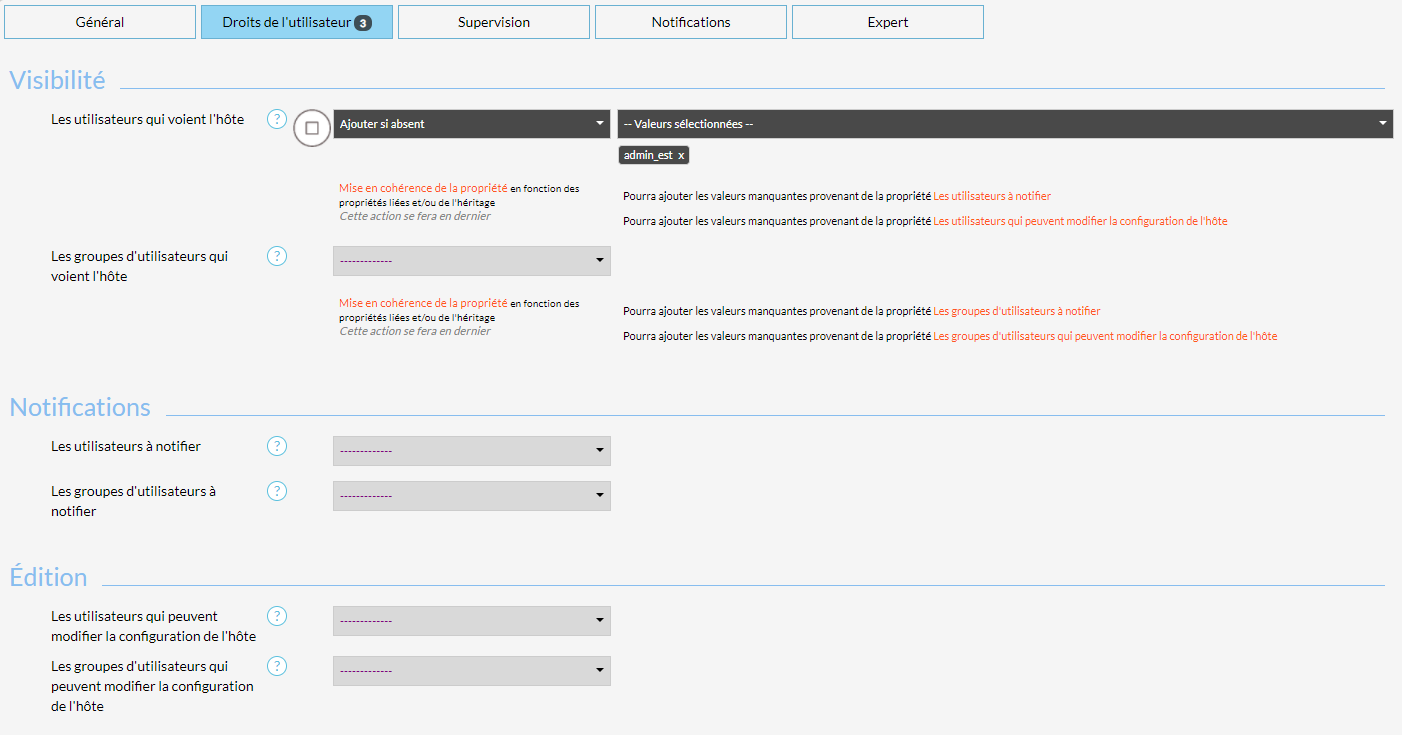Click the orange 'Les groupes d'utilisateurs à notifier' link

(1016, 311)
